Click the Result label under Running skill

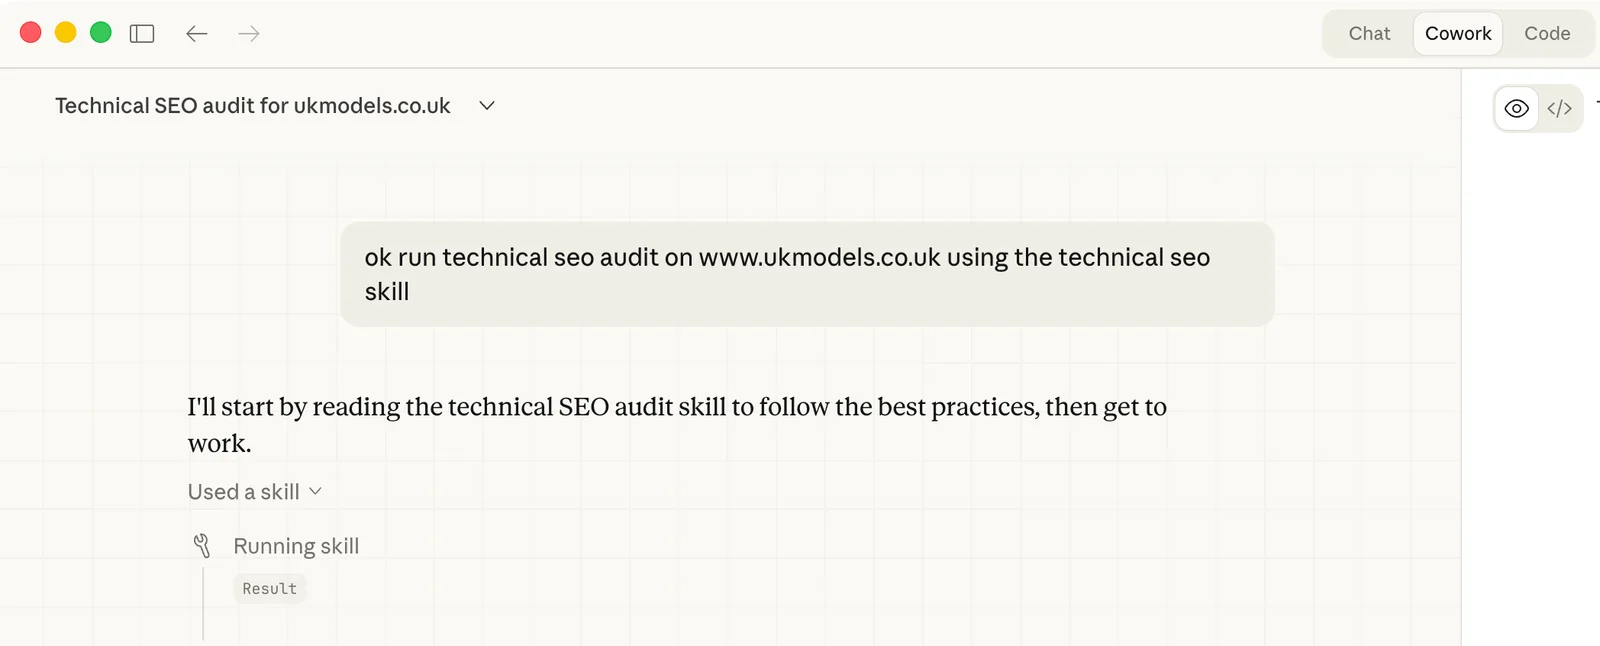click(x=270, y=589)
